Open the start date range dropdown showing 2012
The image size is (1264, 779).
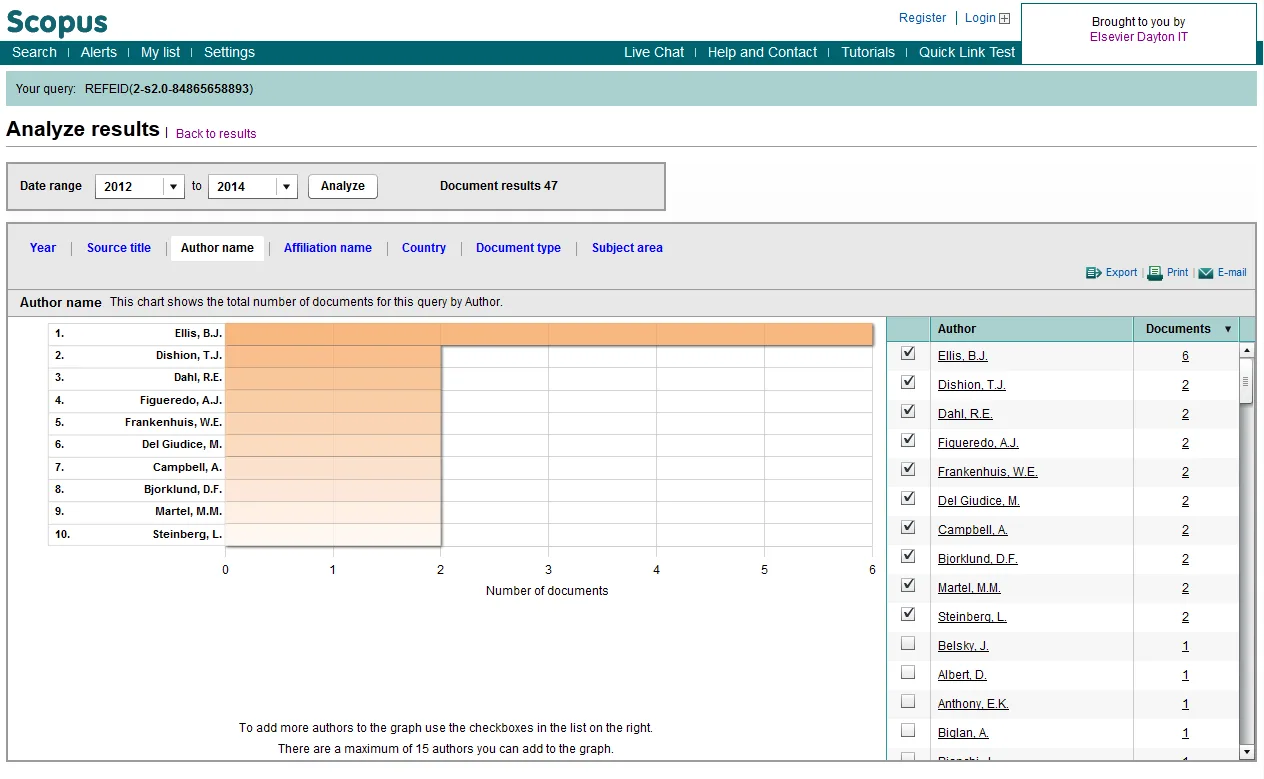tap(172, 186)
